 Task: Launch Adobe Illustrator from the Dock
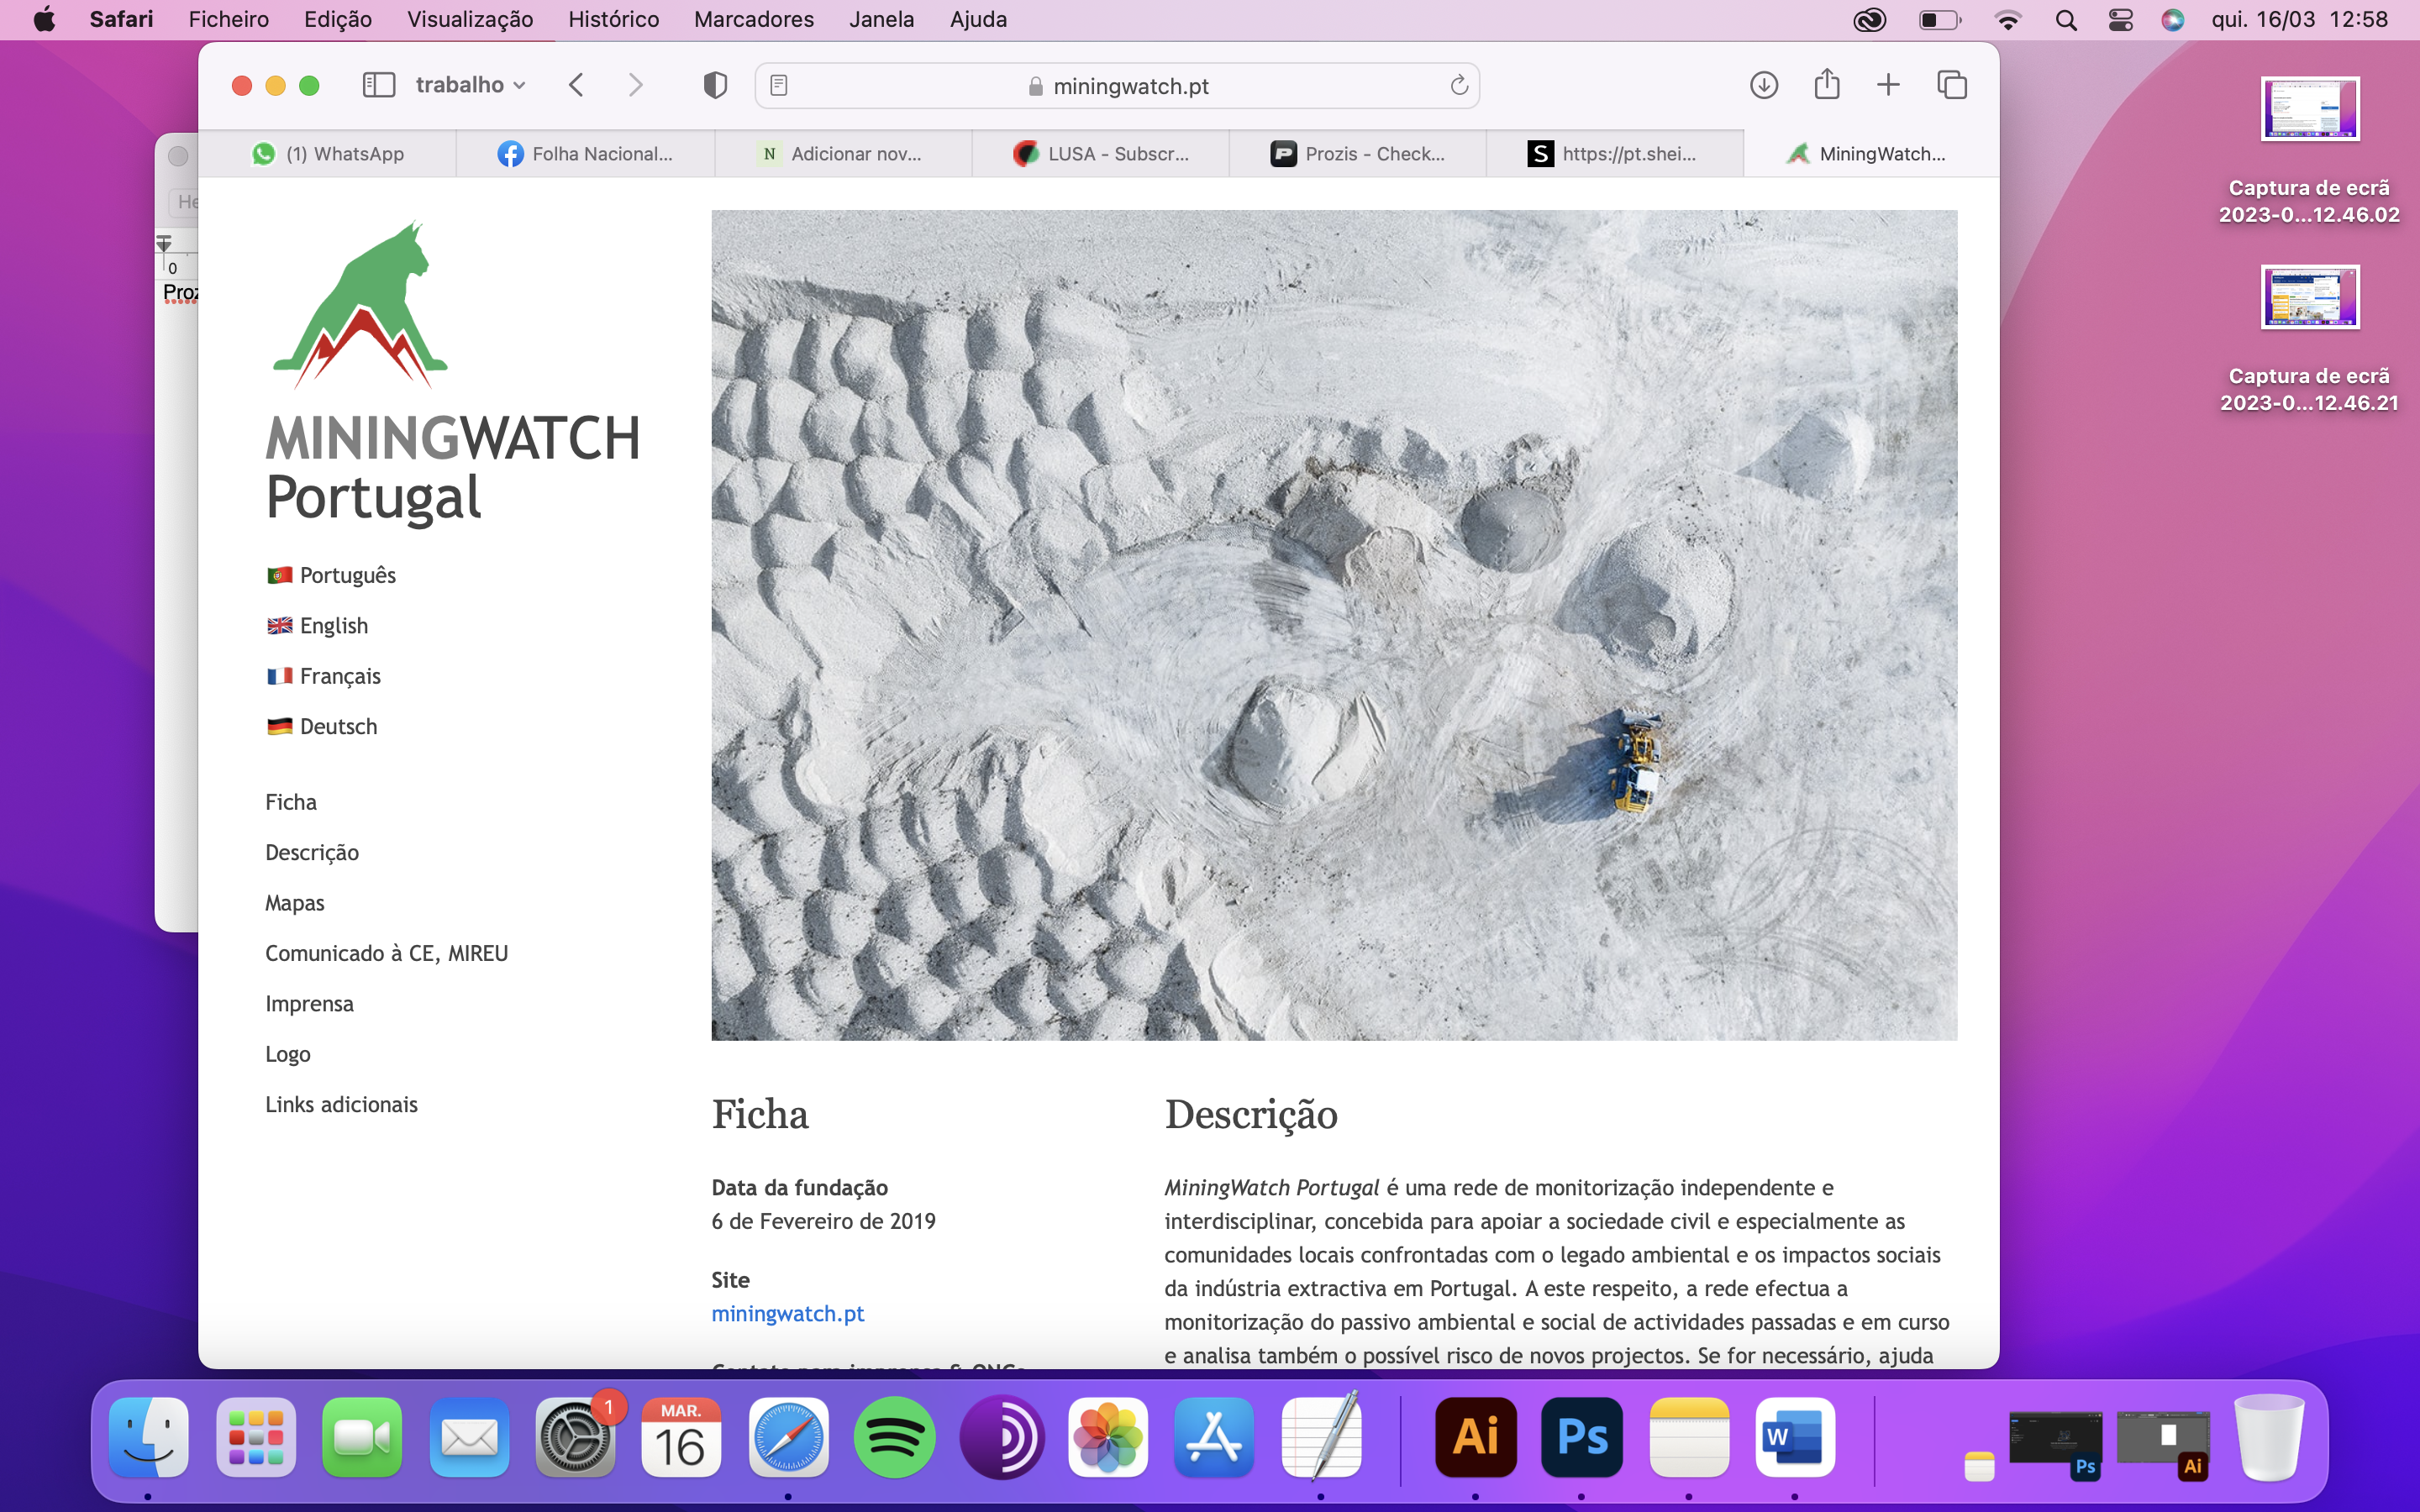(x=1475, y=1438)
